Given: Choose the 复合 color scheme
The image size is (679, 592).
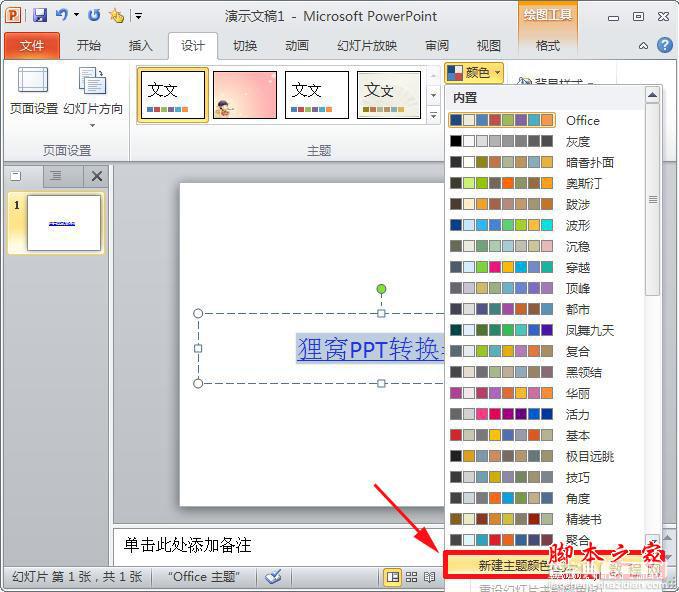Looking at the screenshot, I should click(546, 351).
